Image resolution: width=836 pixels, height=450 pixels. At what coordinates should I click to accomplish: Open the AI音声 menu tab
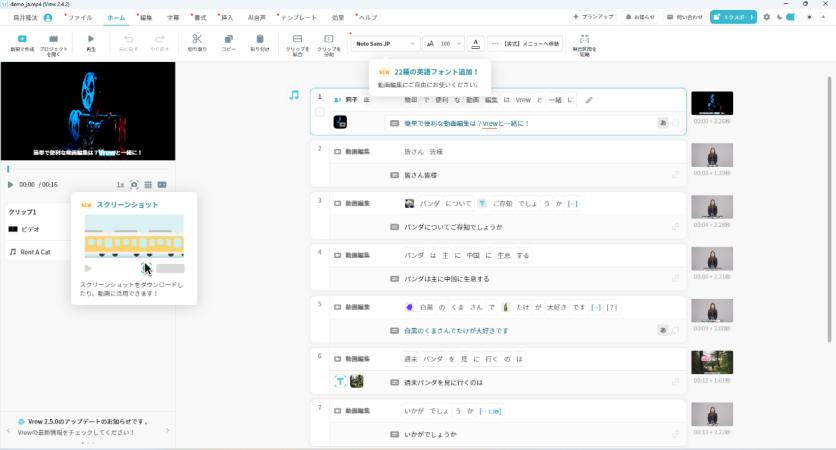pos(256,18)
